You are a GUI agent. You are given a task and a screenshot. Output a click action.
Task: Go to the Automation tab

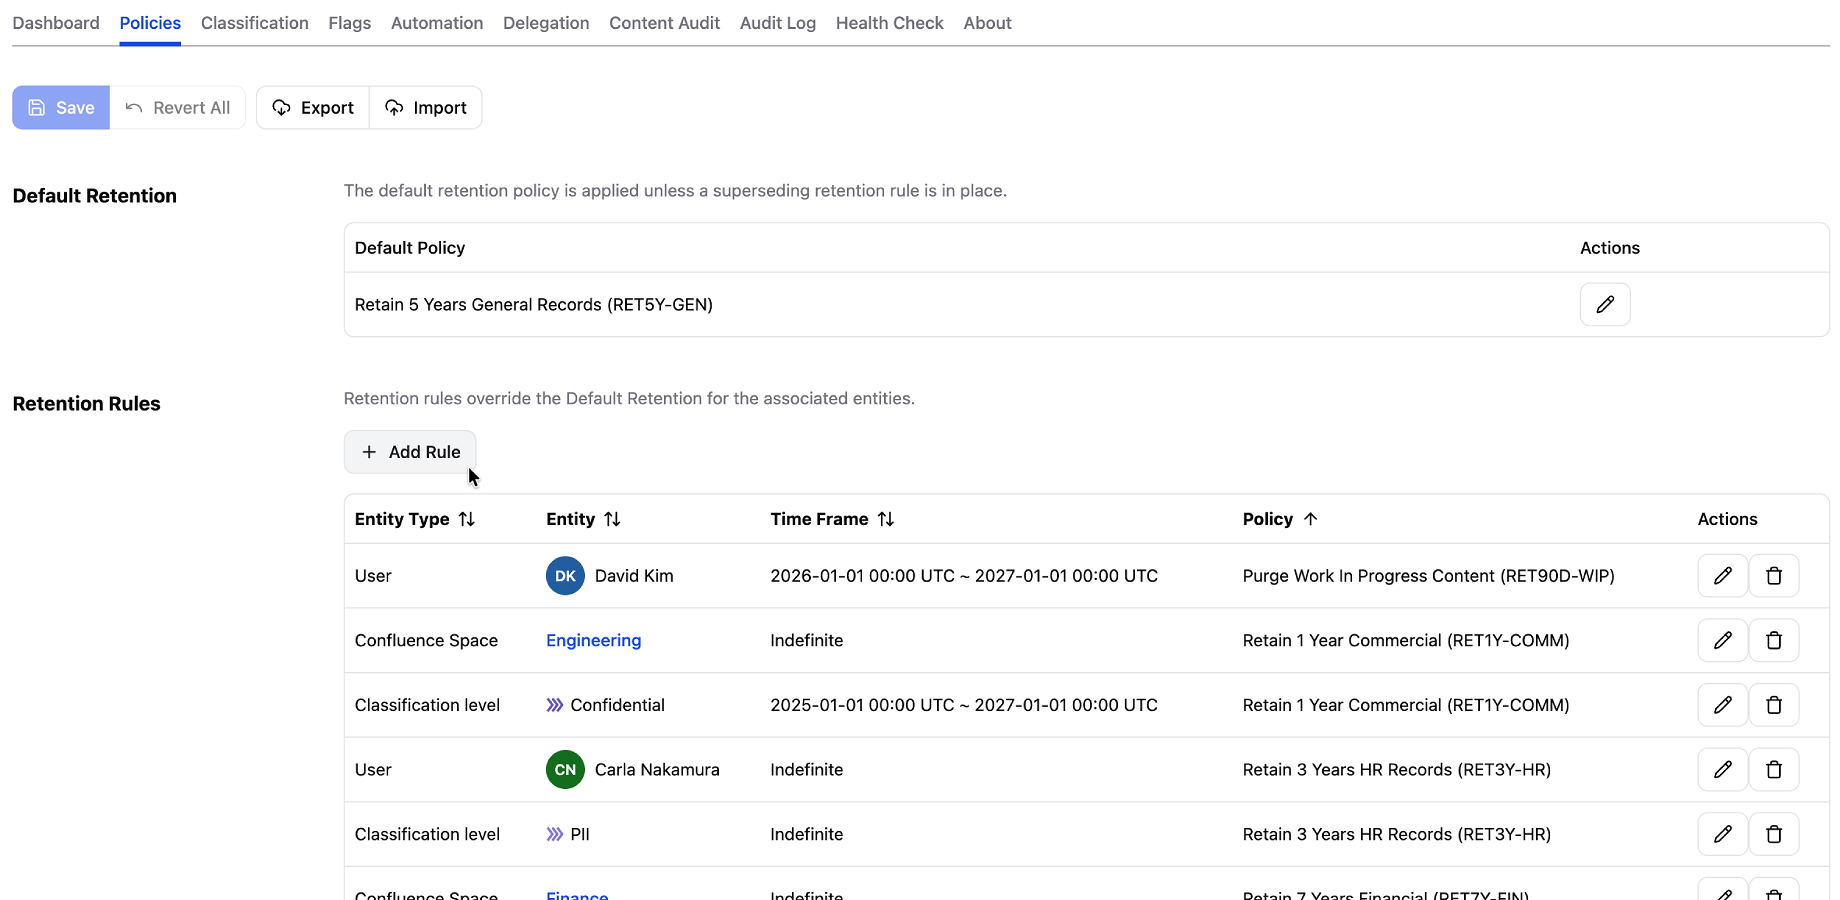click(437, 23)
